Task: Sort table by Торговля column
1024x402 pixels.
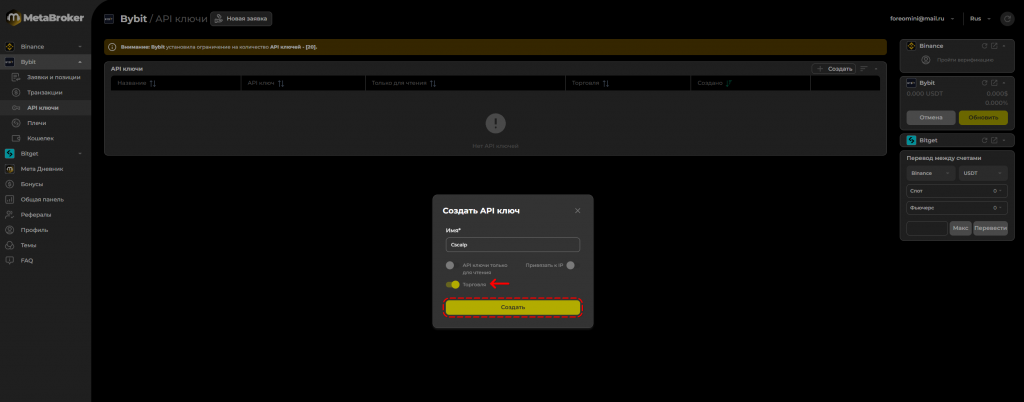Action: (605, 84)
